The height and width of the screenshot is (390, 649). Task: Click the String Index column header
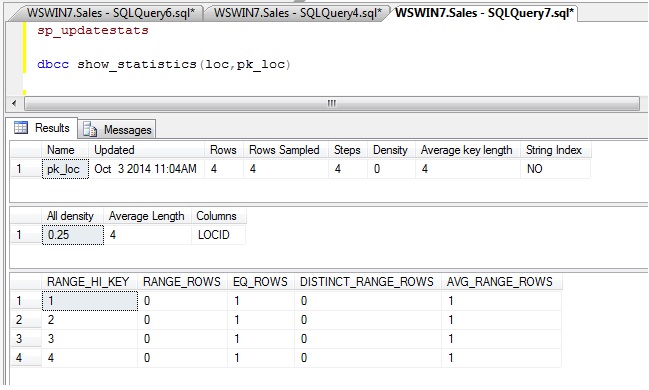click(x=555, y=150)
